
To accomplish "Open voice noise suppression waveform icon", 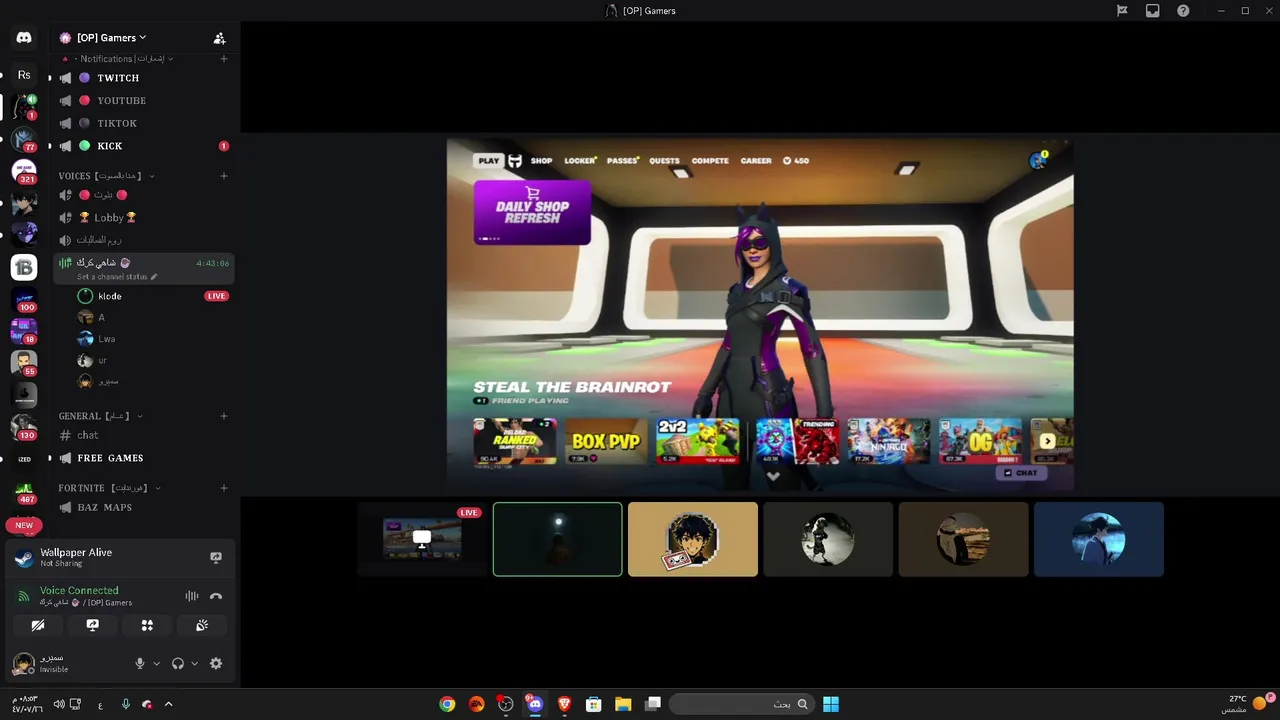I will pyautogui.click(x=191, y=596).
